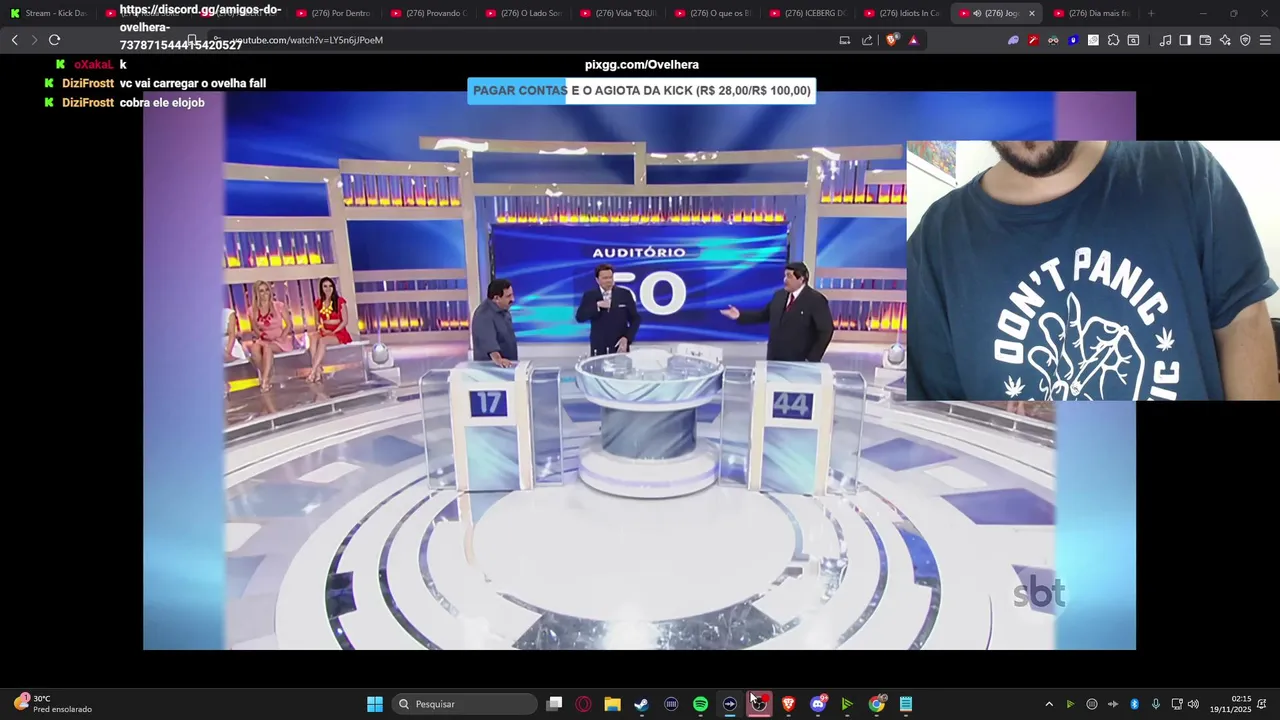This screenshot has width=1280, height=720.
Task: Switch to the (276) O que os BILIONÁRIOS tab
Action: pyautogui.click(x=713, y=13)
